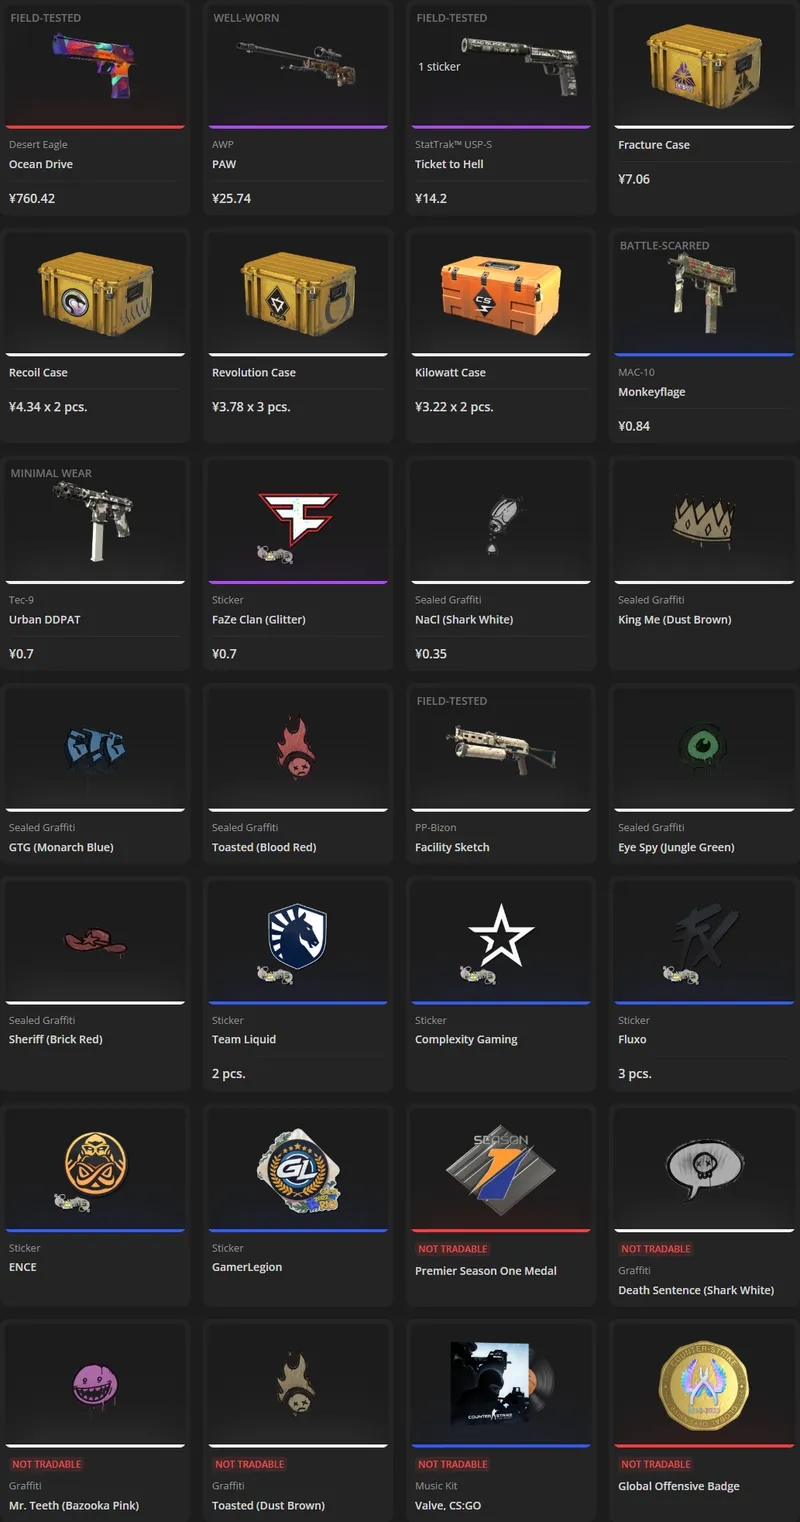Open the Fracture Case item
Screen dimensions: 800x1522
[x=704, y=108]
